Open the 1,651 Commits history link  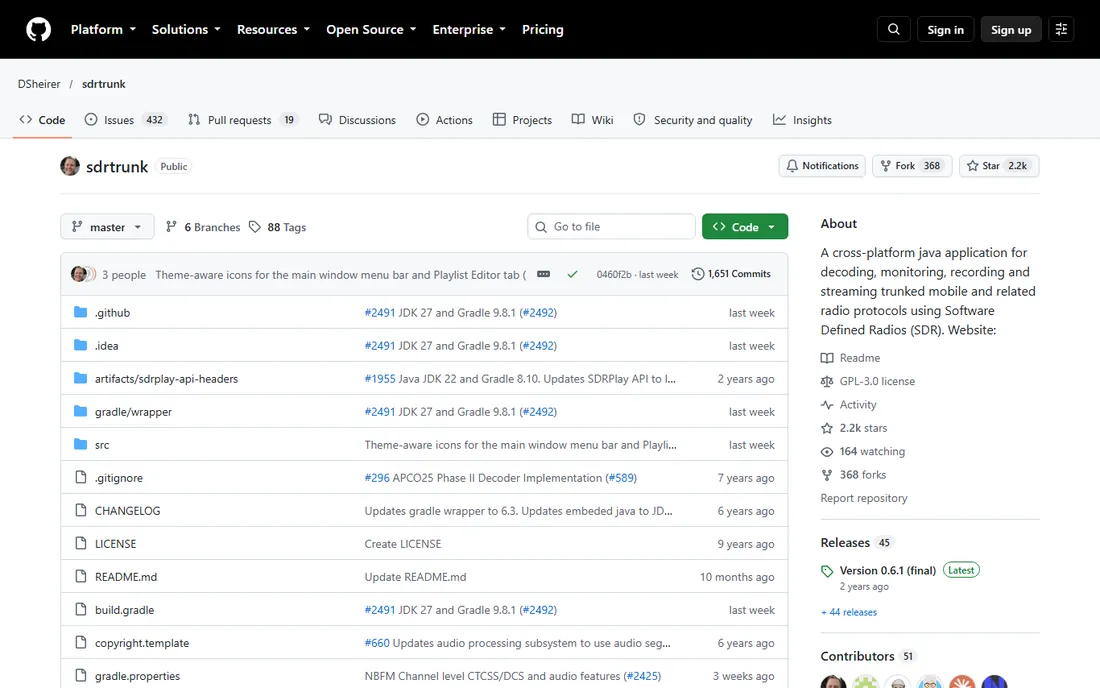[x=731, y=274]
